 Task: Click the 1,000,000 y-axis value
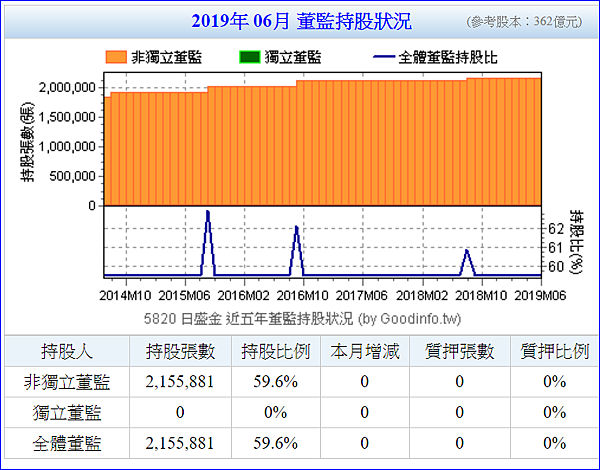[x=67, y=147]
